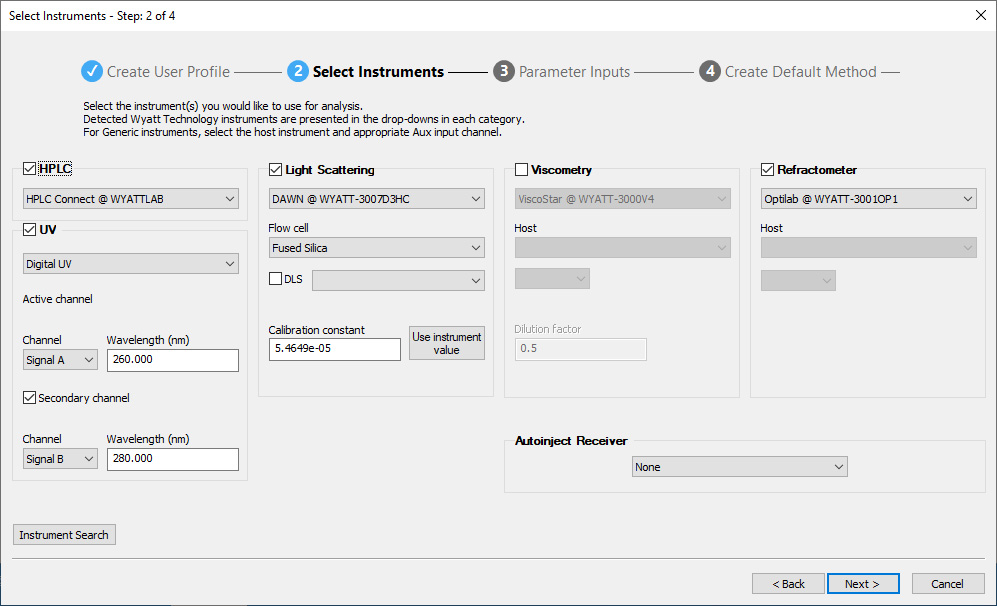Enable the Viscometry checkbox
The width and height of the screenshot is (997, 606).
tap(522, 170)
